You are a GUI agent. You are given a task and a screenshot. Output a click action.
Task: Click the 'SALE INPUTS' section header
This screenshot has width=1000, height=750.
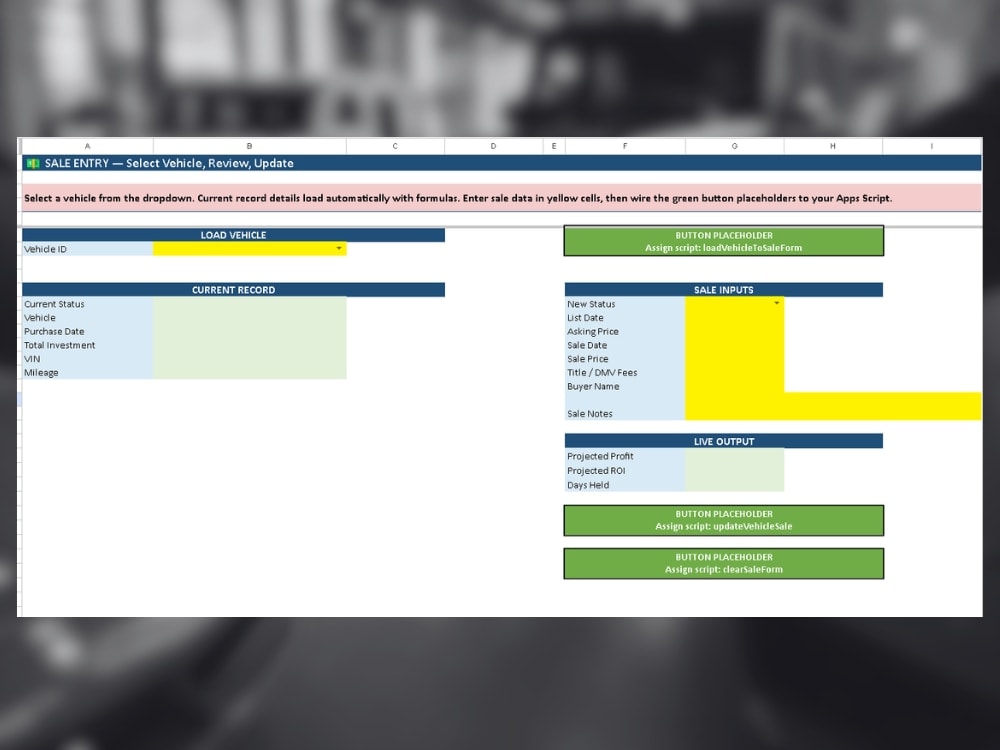pos(724,290)
